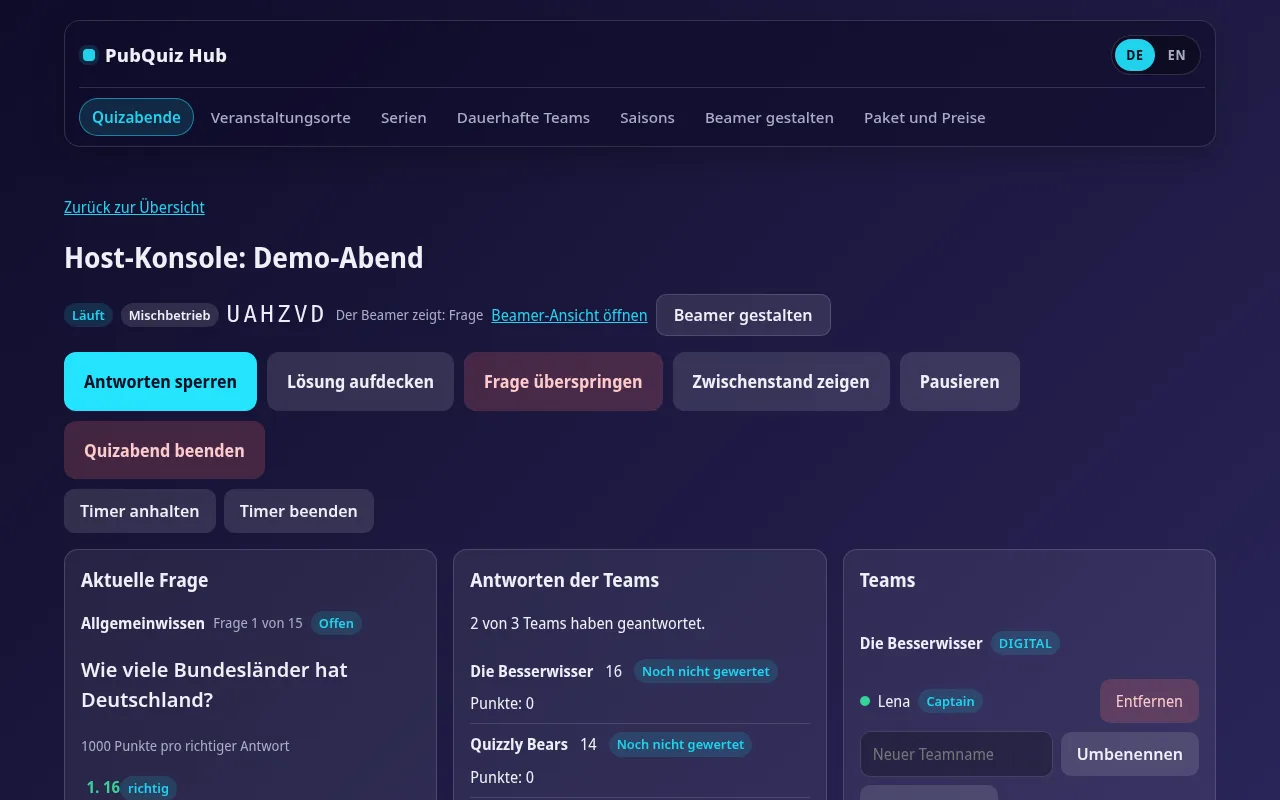The height and width of the screenshot is (800, 1280).
Task: Follow the Zurück zur Übersicht link
Action: coord(134,207)
